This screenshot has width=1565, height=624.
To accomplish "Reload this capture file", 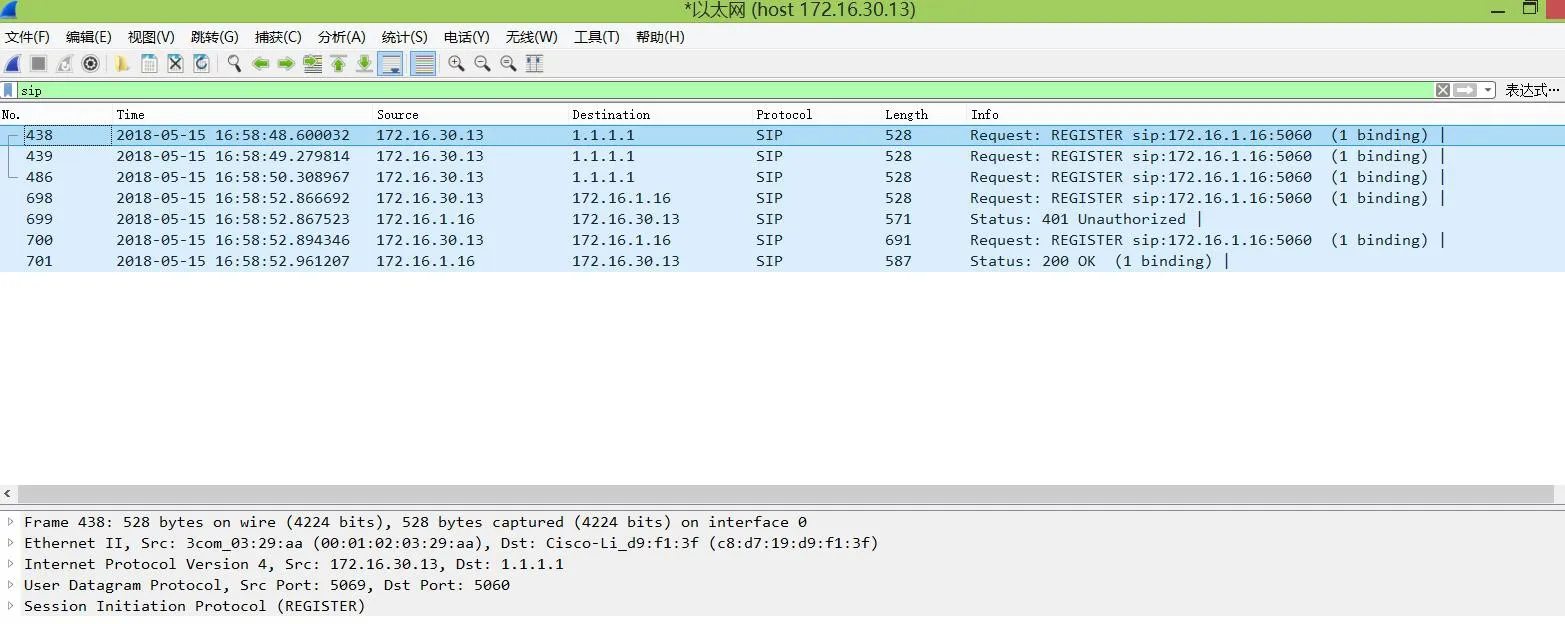I will [x=201, y=63].
